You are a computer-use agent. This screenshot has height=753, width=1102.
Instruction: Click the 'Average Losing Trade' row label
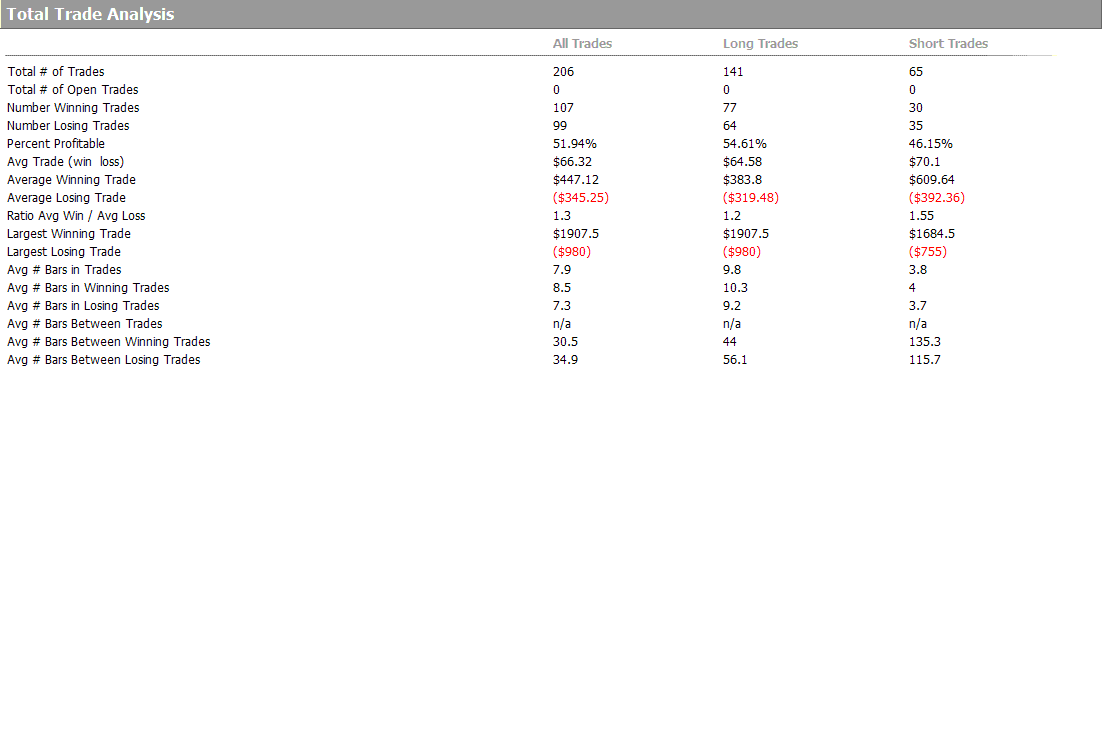pos(66,198)
